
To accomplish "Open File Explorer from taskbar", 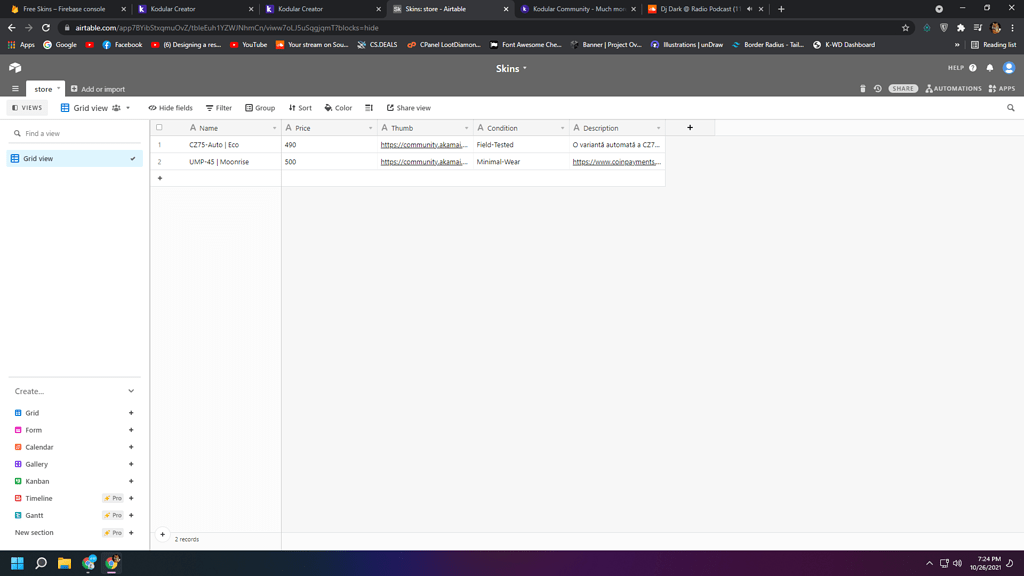I will (x=64, y=563).
